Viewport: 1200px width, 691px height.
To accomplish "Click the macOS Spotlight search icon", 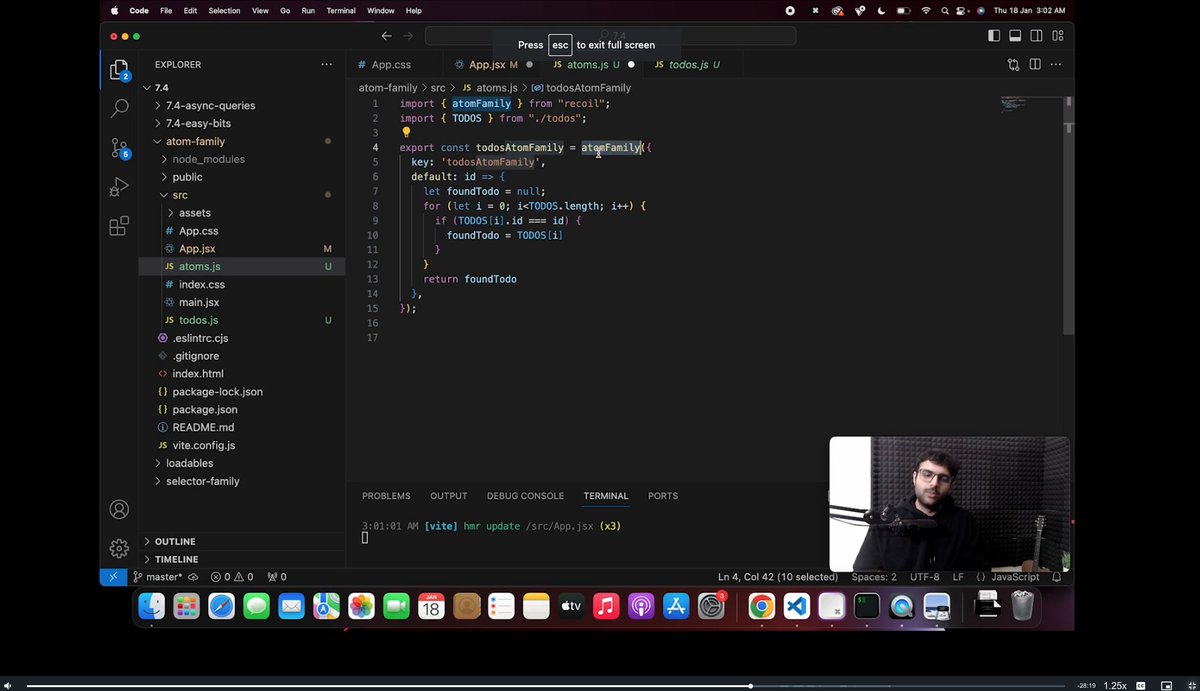I will click(943, 10).
